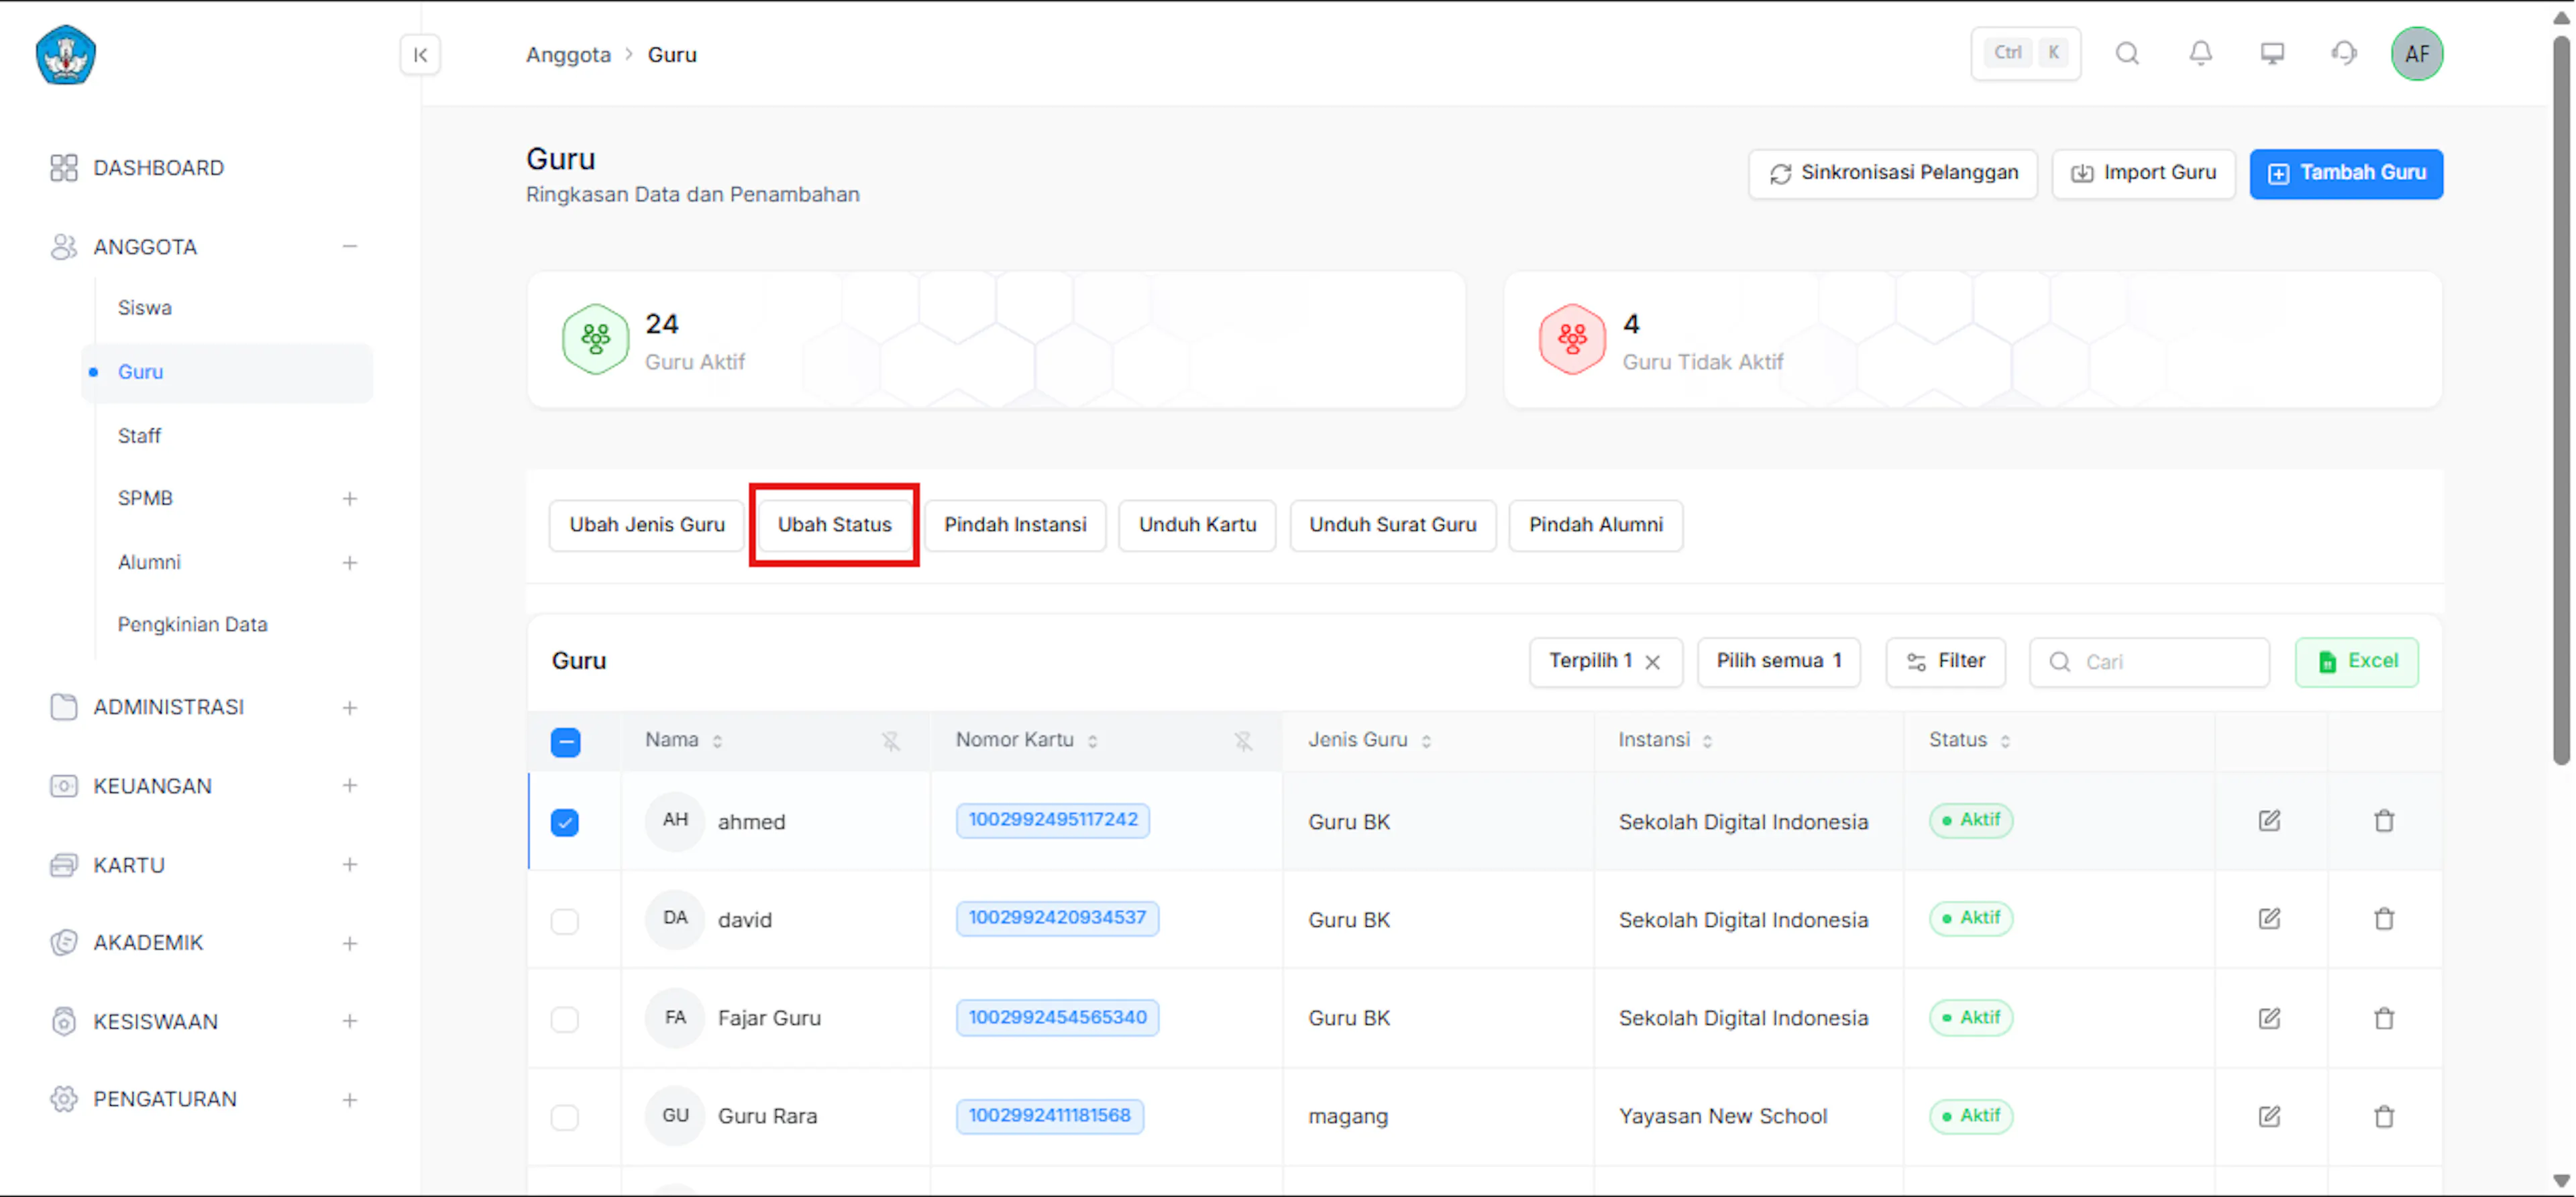The width and height of the screenshot is (2576, 1197).
Task: Click Unduh Kartu
Action: 1197,525
